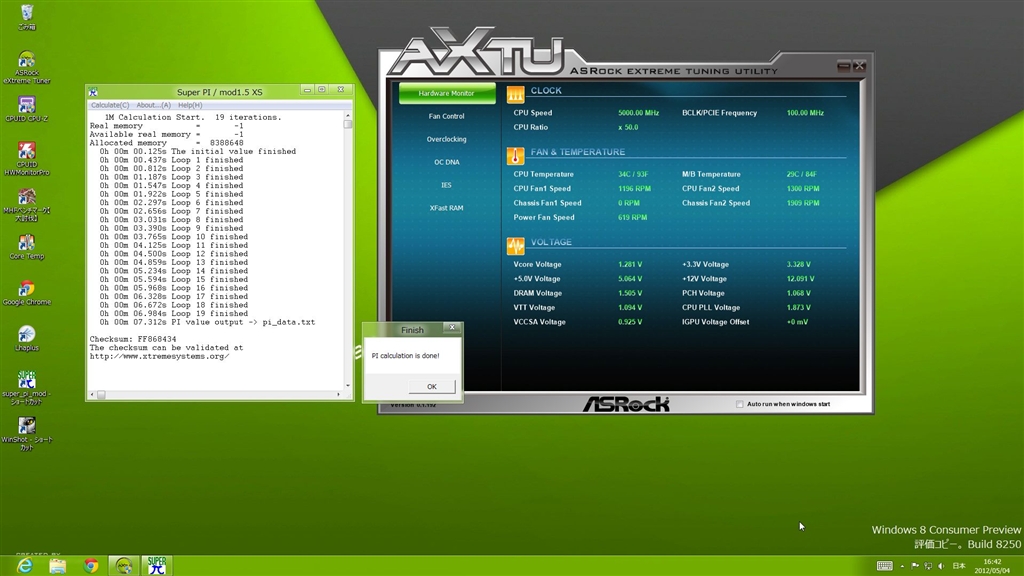Screen dimensions: 1024x576
Task: Click OK in the Finish dialog
Action: click(431, 386)
